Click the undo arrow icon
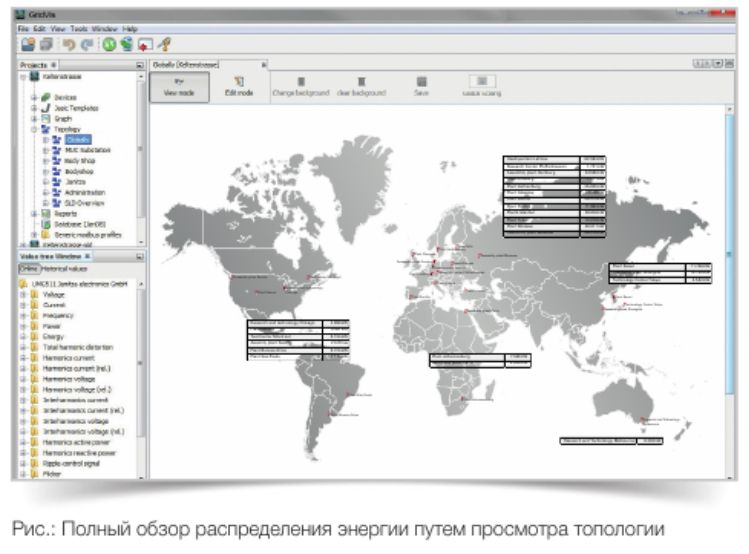Screen dimensions: 749x554 click(x=69, y=44)
